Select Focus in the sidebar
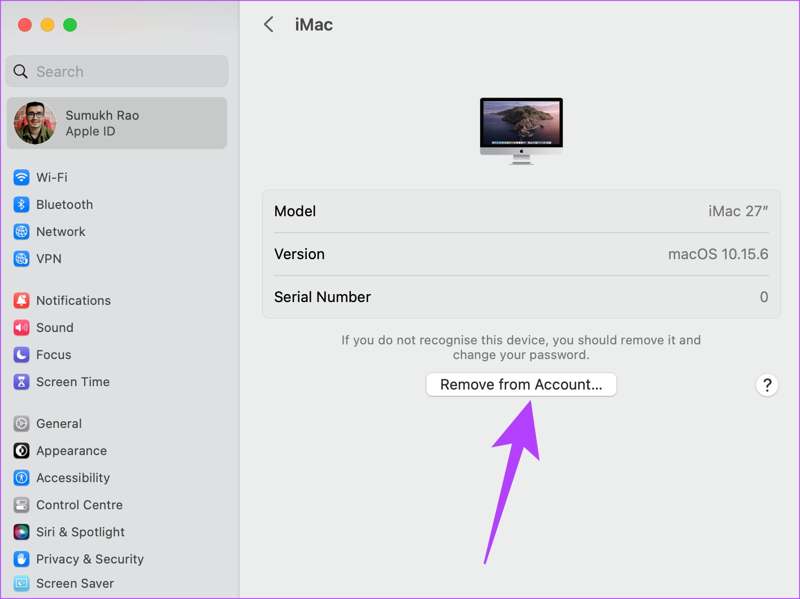The height and width of the screenshot is (599, 800). point(54,355)
